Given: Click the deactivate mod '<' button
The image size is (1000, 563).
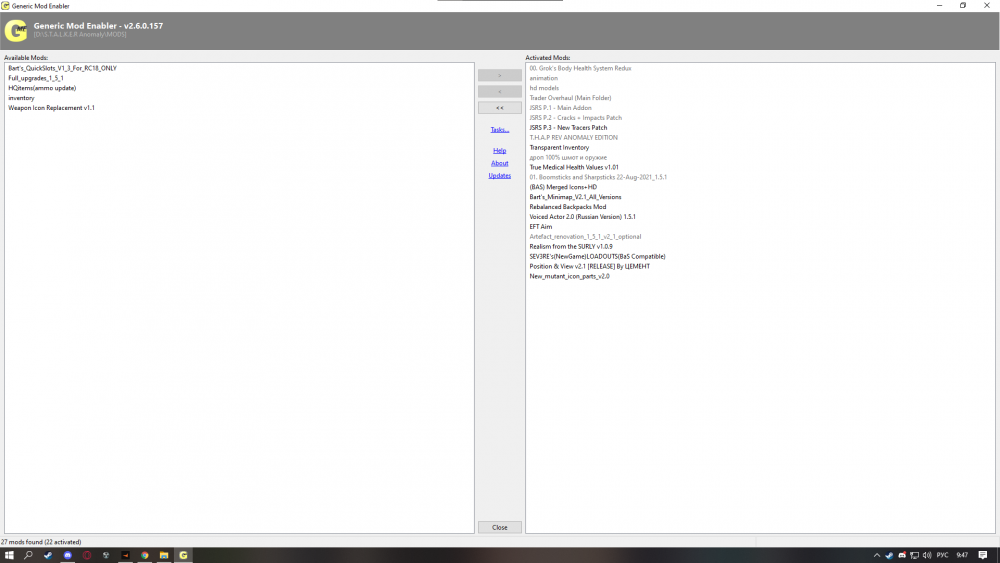Looking at the screenshot, I should point(499,92).
